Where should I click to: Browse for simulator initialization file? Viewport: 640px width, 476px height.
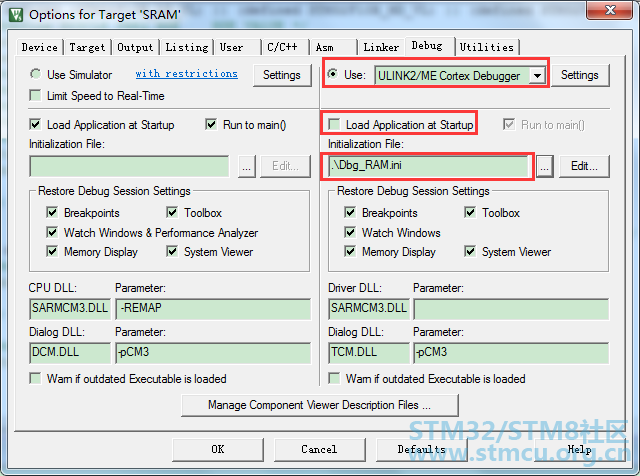tap(247, 166)
